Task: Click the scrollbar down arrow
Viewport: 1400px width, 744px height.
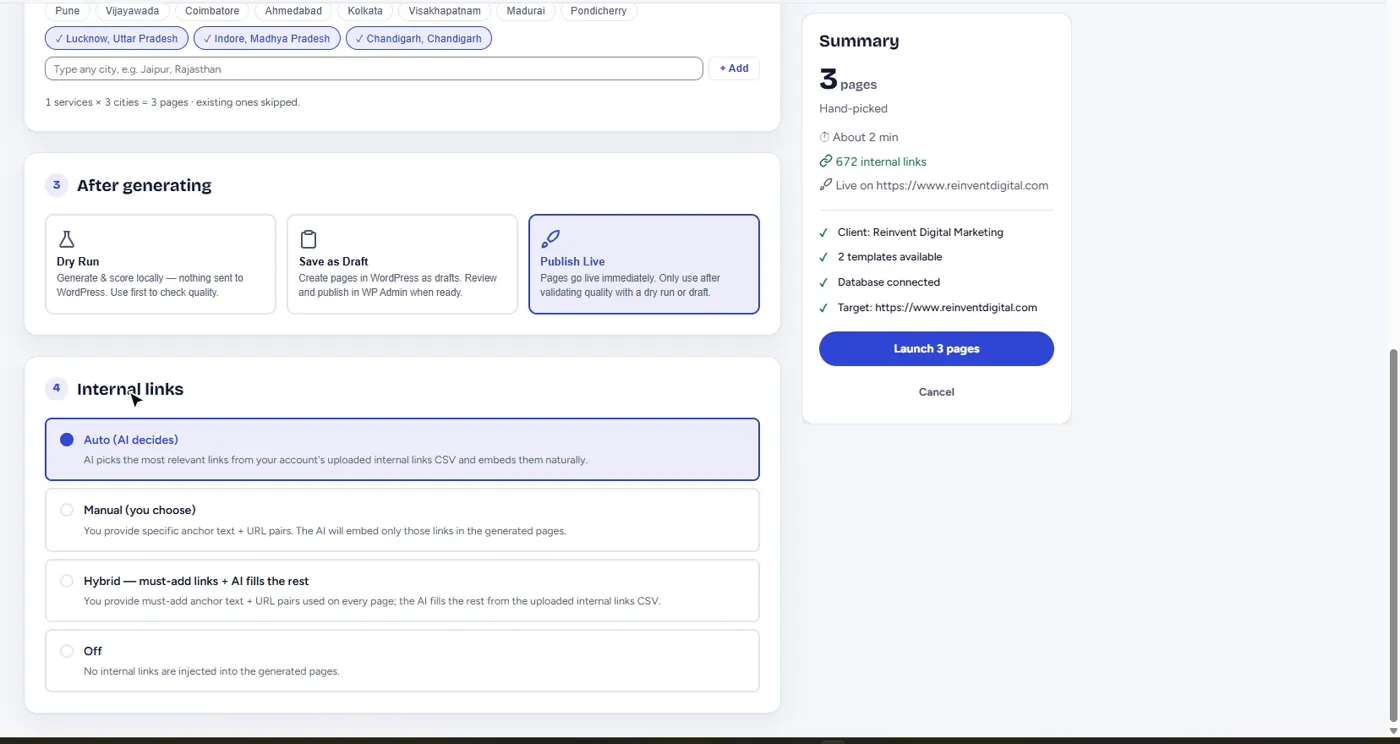Action: point(1394,731)
